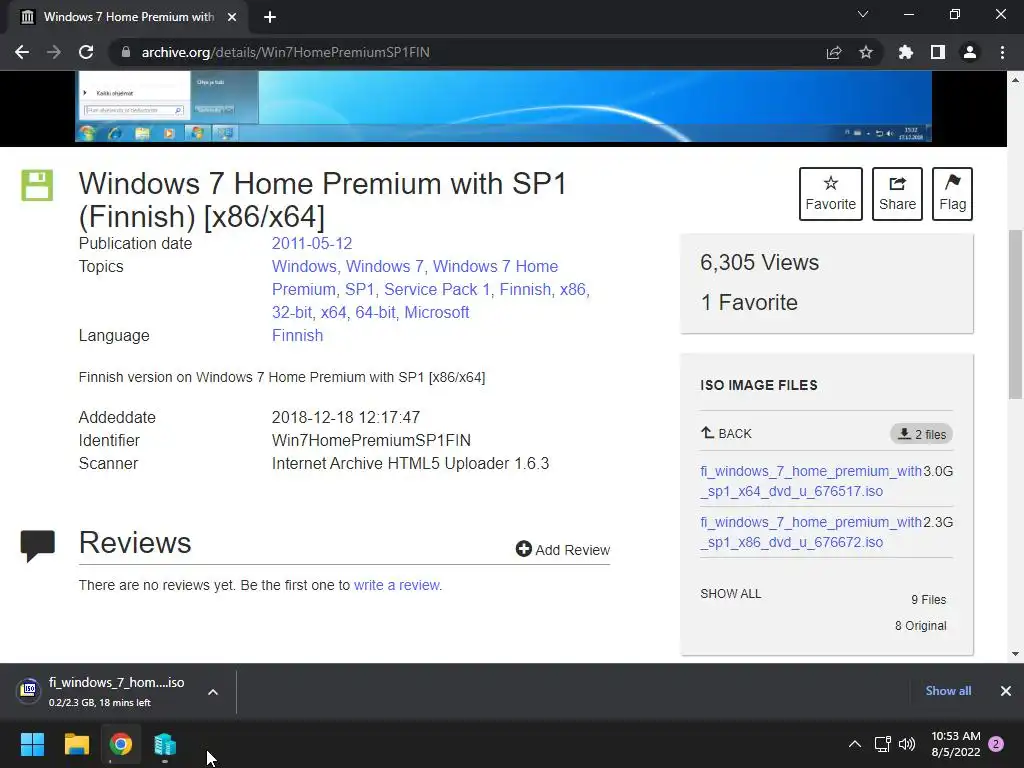The image size is (1024, 768).
Task: Follow the Service Pack 1 topic link
Action: pyautogui.click(x=437, y=289)
